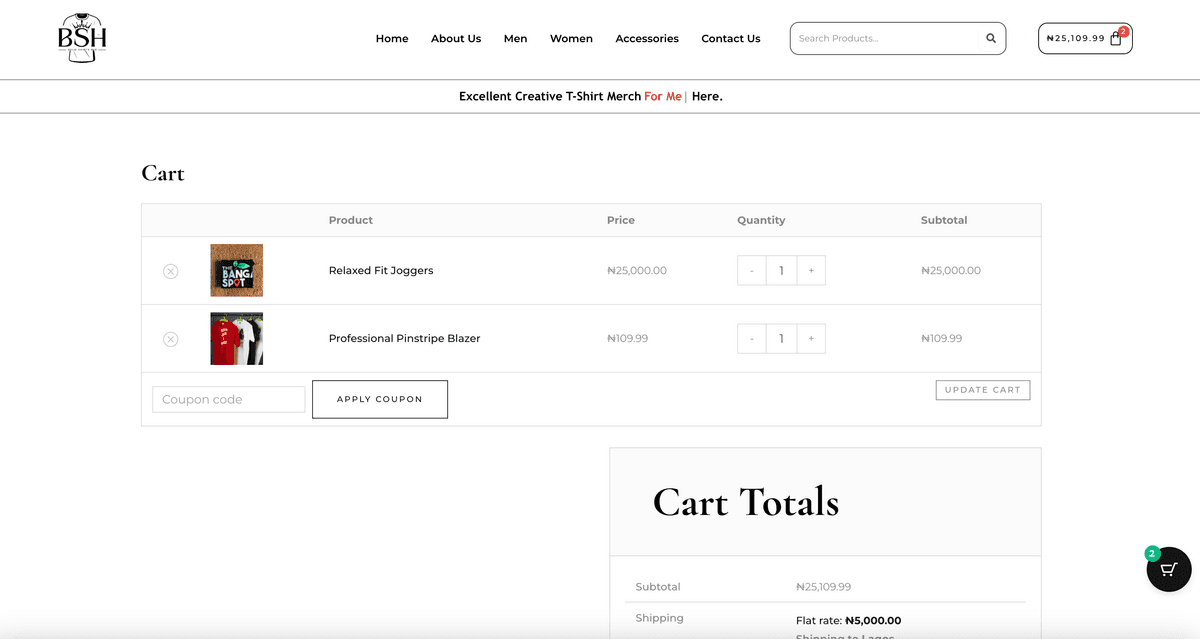Click the Here link in the announcement bar

pyautogui.click(x=706, y=96)
